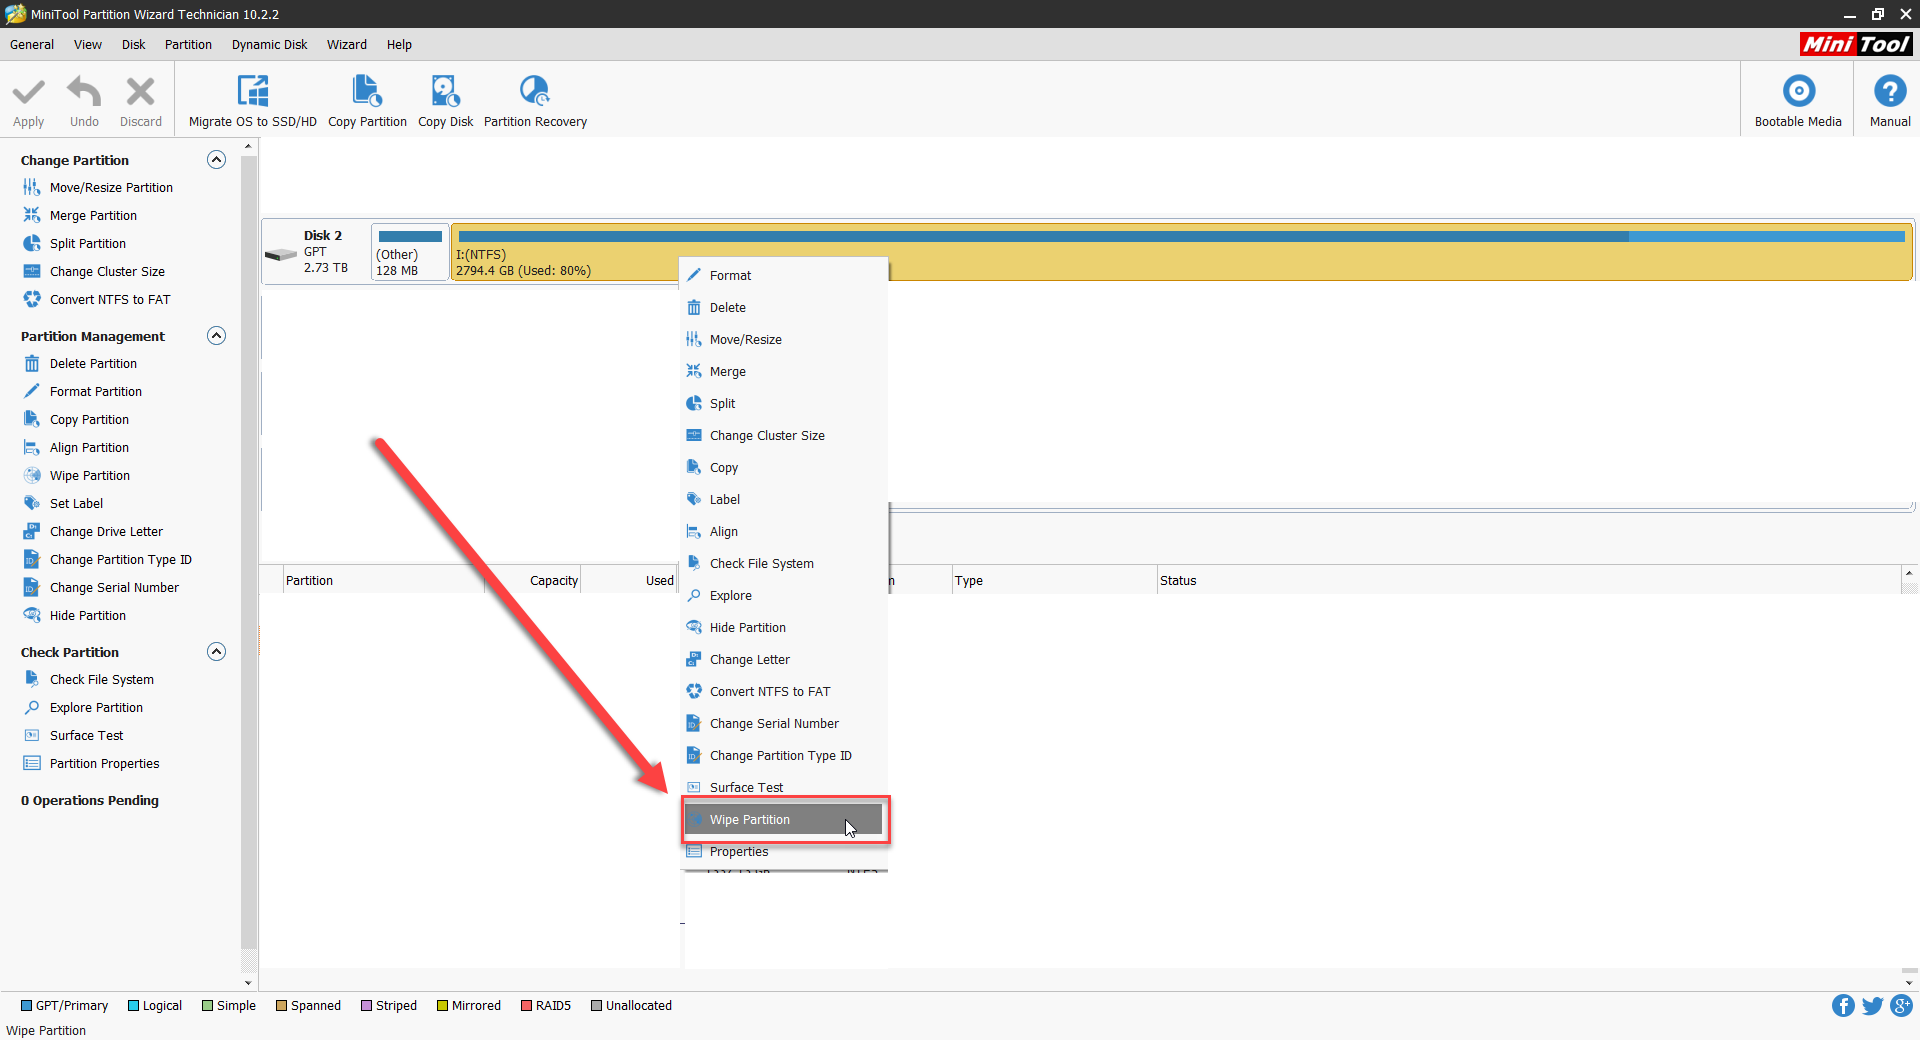The width and height of the screenshot is (1920, 1040).
Task: Click the Copy Partition toolbar icon
Action: (x=367, y=92)
